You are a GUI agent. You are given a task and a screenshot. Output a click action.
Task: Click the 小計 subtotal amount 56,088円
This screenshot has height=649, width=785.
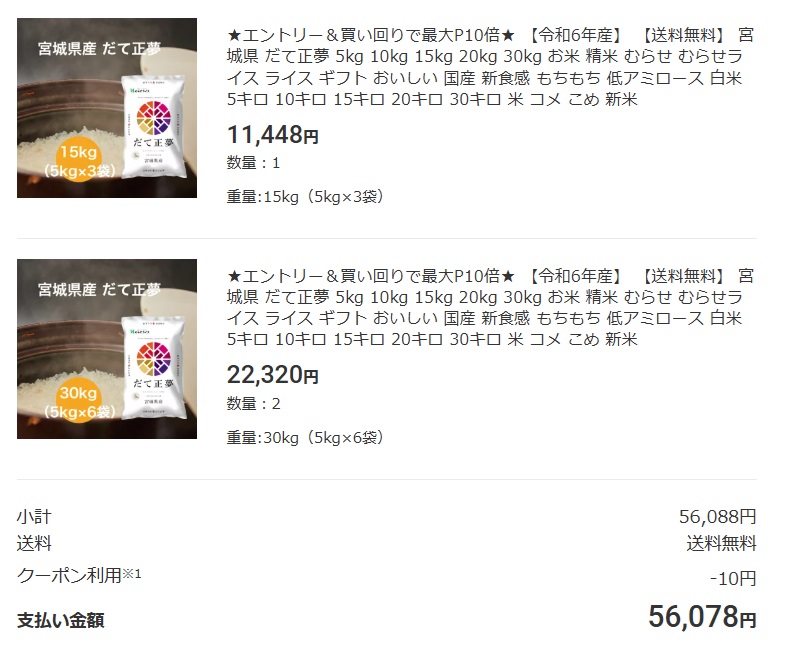(x=717, y=516)
